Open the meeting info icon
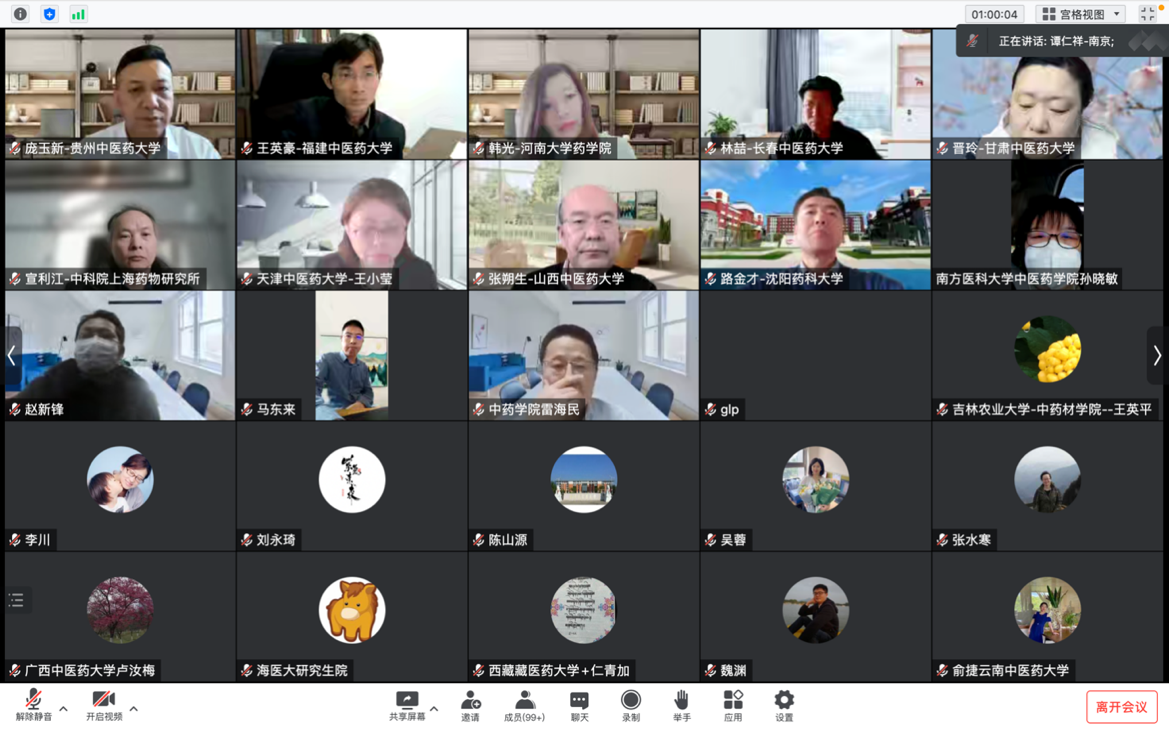This screenshot has height=731, width=1169. pos(20,14)
